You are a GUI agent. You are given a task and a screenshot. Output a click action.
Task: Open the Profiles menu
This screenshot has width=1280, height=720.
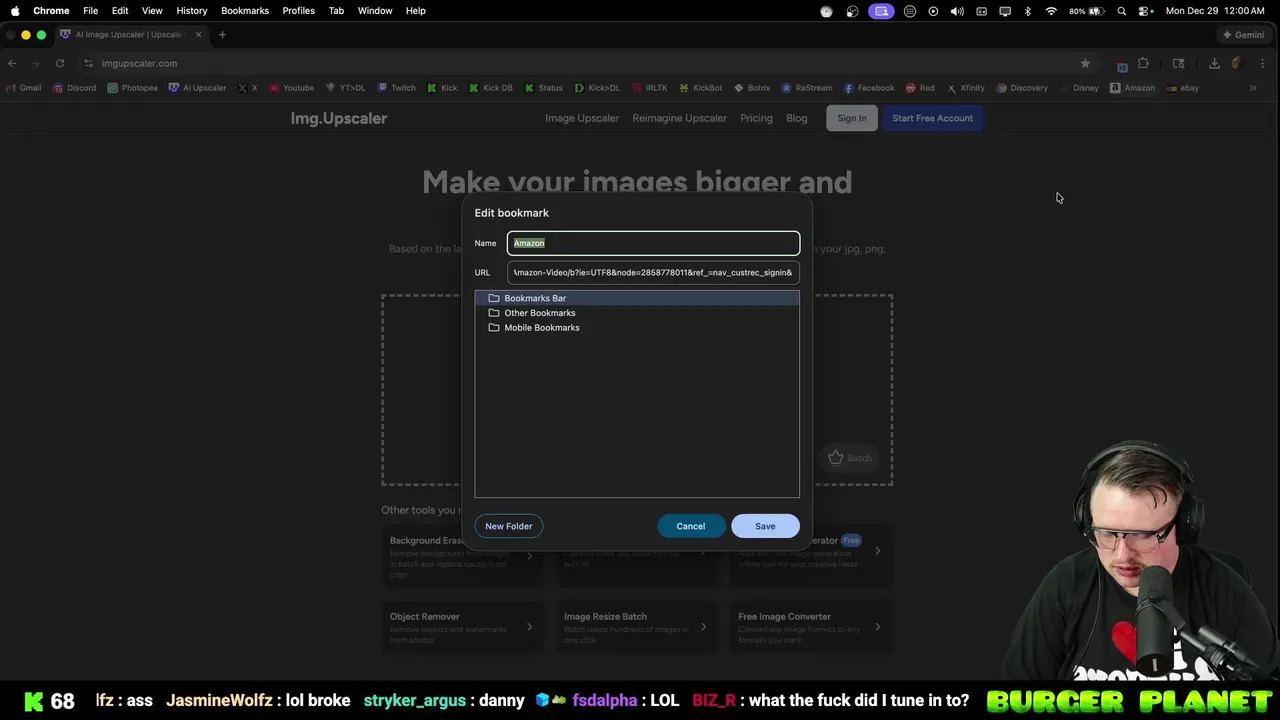point(298,10)
